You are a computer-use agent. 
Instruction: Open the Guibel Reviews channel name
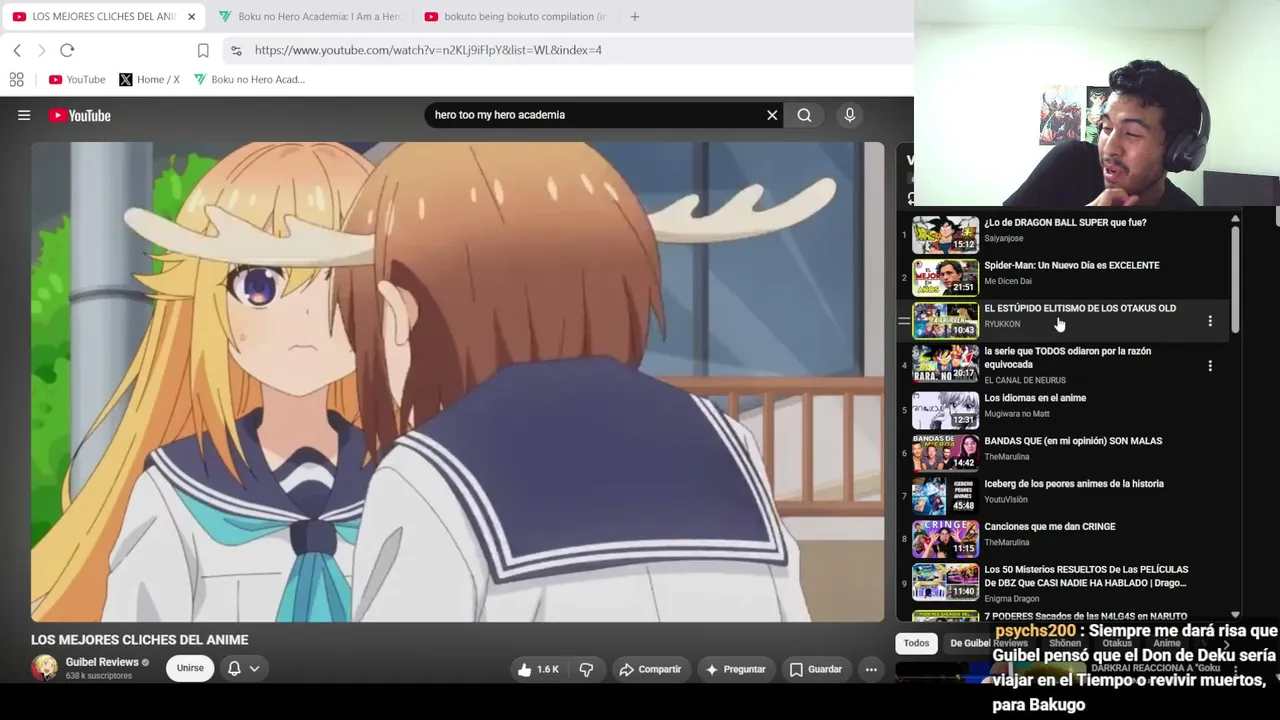coord(102,662)
